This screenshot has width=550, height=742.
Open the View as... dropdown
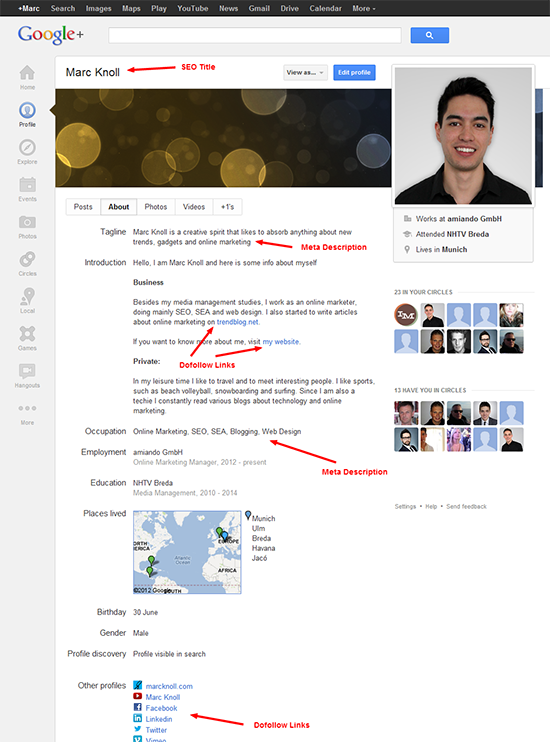tap(305, 72)
